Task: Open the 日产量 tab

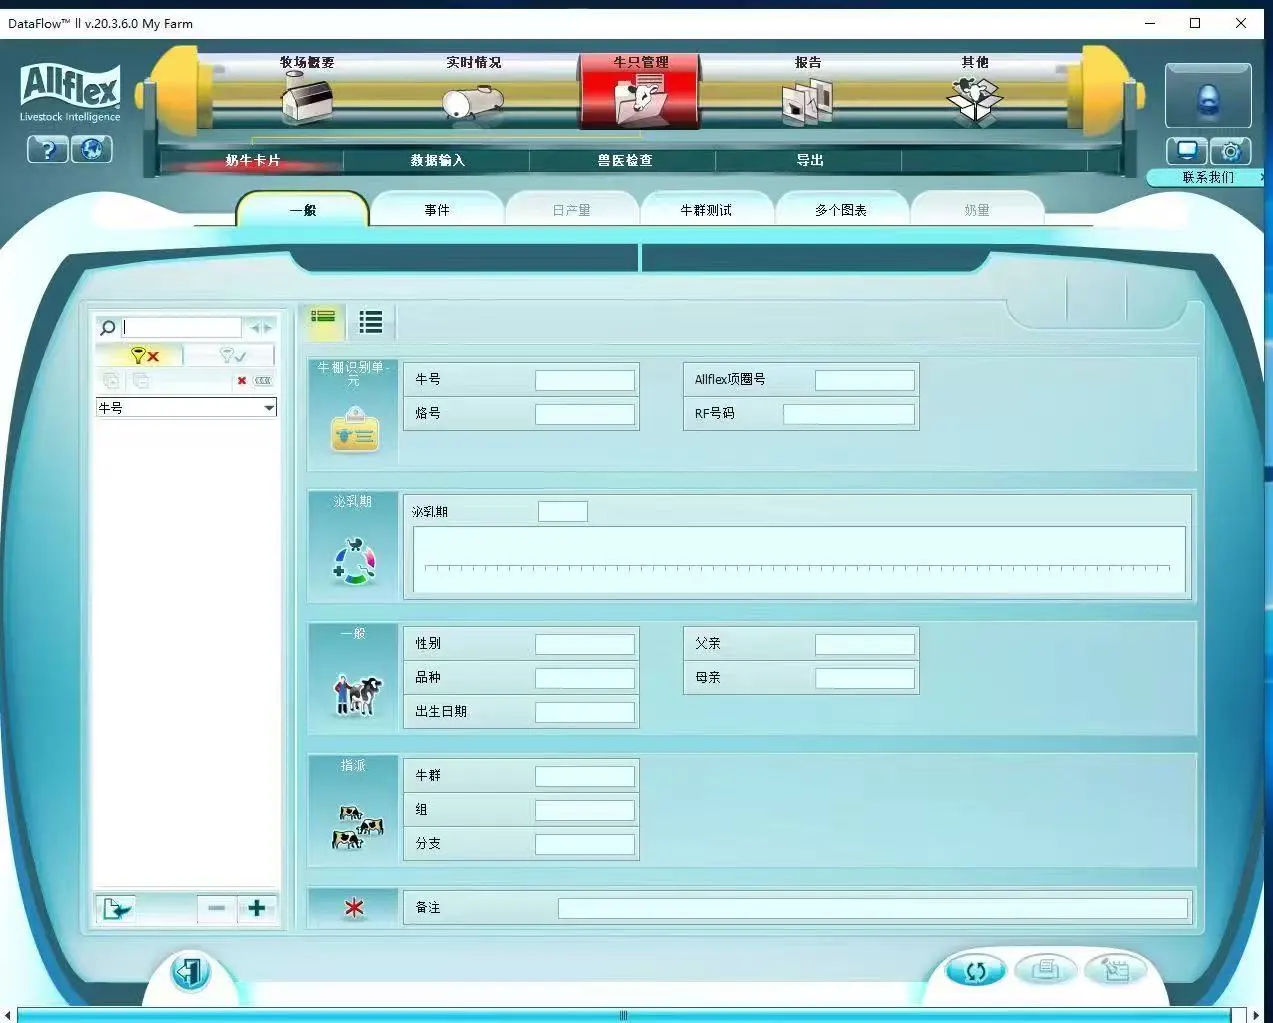Action: (x=571, y=209)
